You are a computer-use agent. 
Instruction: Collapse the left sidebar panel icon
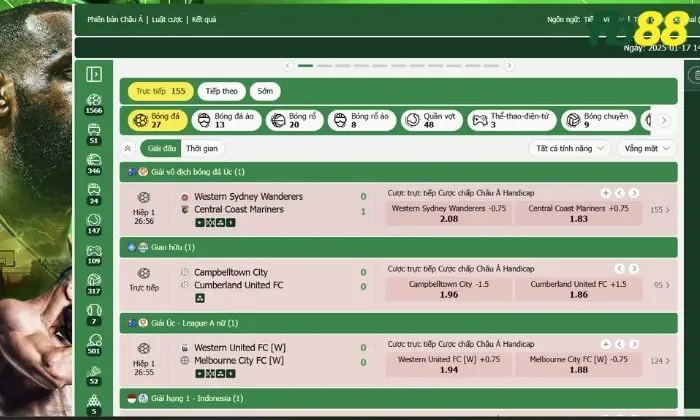(x=94, y=74)
